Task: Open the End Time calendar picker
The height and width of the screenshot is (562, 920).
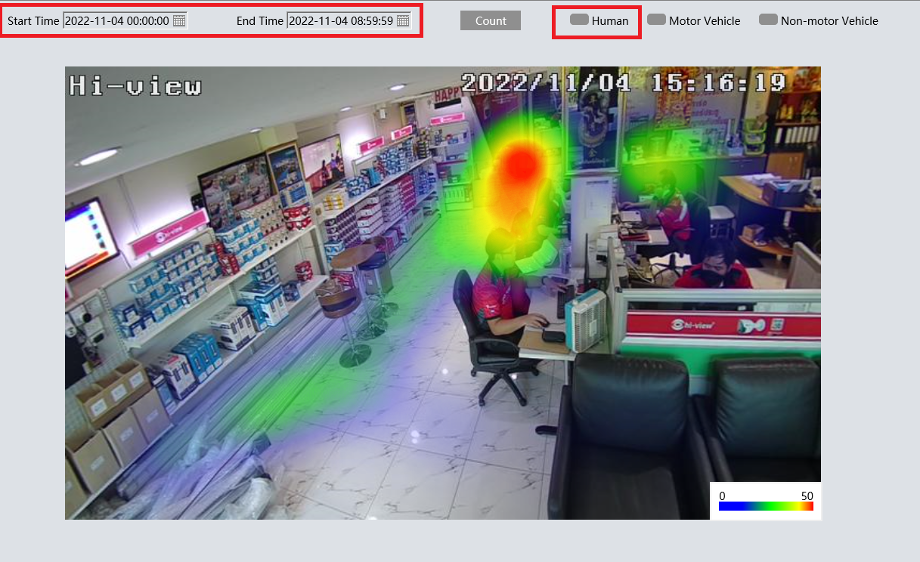Action: (x=403, y=21)
